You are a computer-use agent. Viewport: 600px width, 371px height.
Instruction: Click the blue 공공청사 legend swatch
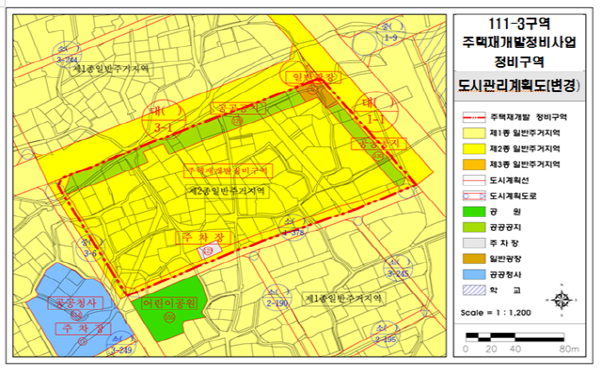[474, 275]
